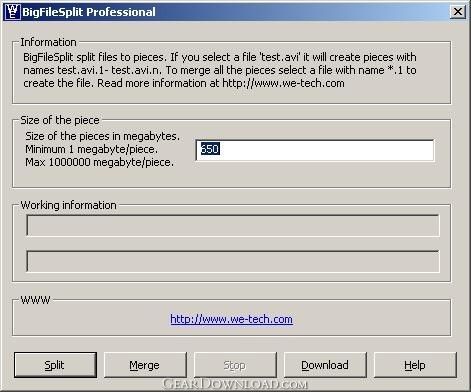This screenshot has height=392, width=471.
Task: Click the 'Information' group label
Action: click(48, 42)
